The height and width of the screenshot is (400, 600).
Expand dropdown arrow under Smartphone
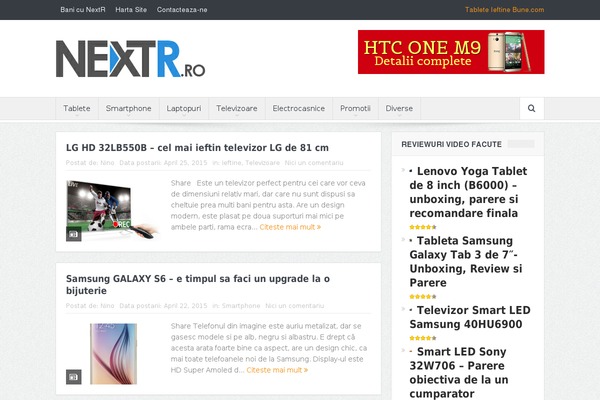click(129, 116)
